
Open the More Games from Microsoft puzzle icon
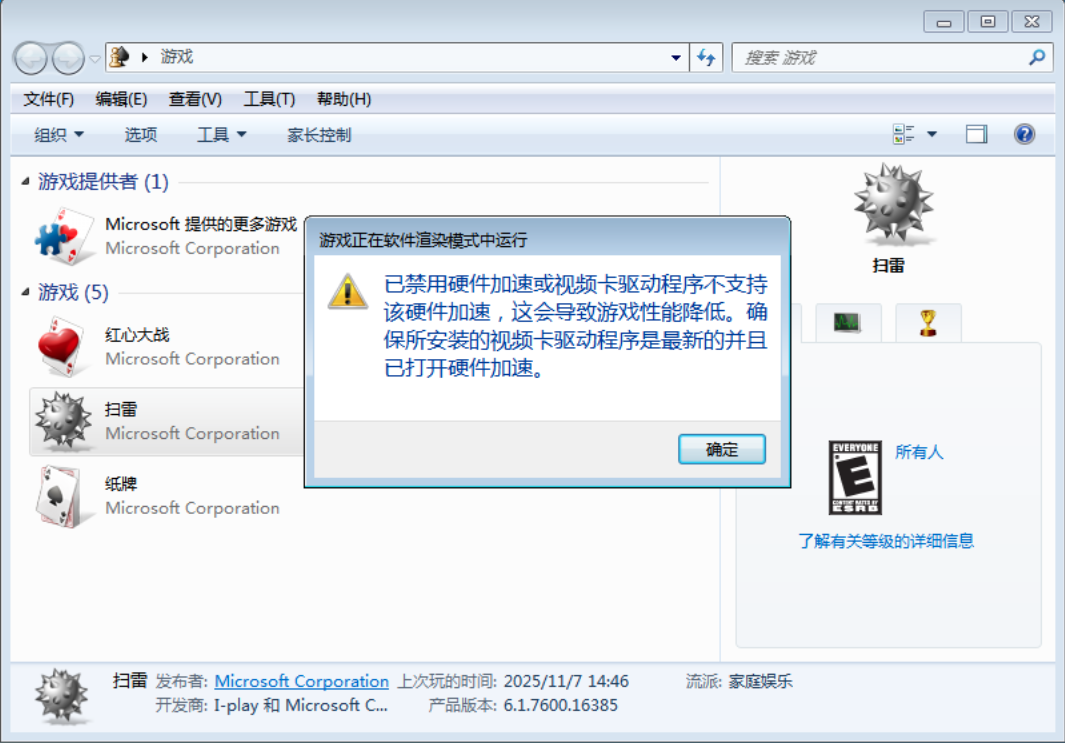click(64, 236)
